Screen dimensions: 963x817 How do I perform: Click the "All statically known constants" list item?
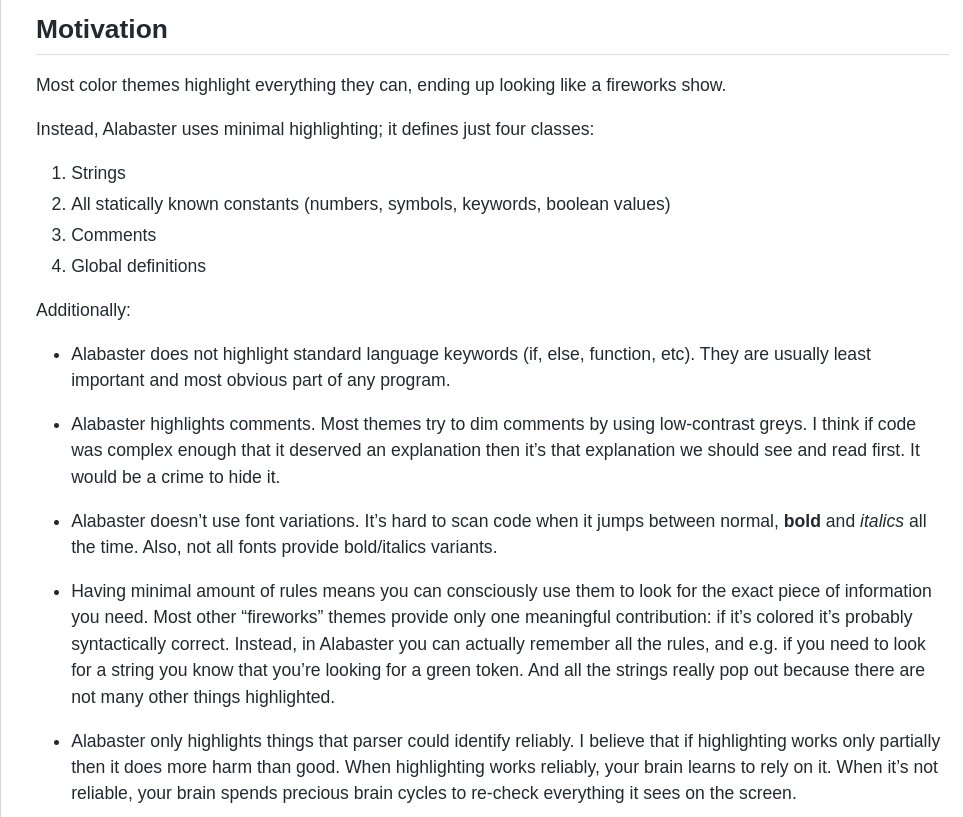click(370, 204)
